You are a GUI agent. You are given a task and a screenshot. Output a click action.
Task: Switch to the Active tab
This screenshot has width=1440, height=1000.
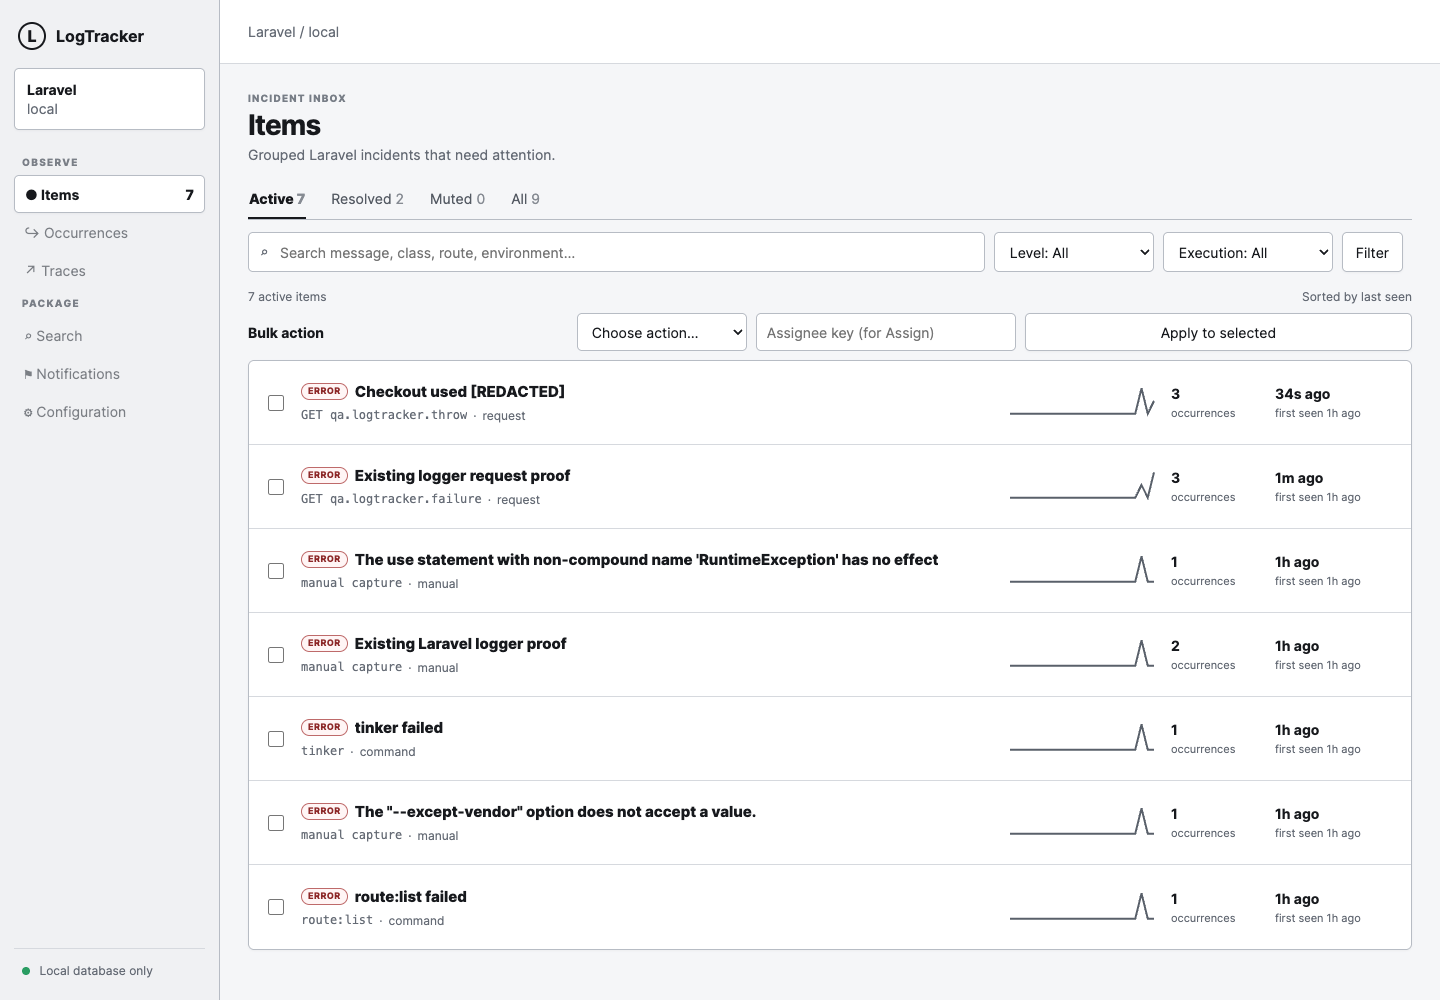click(277, 199)
